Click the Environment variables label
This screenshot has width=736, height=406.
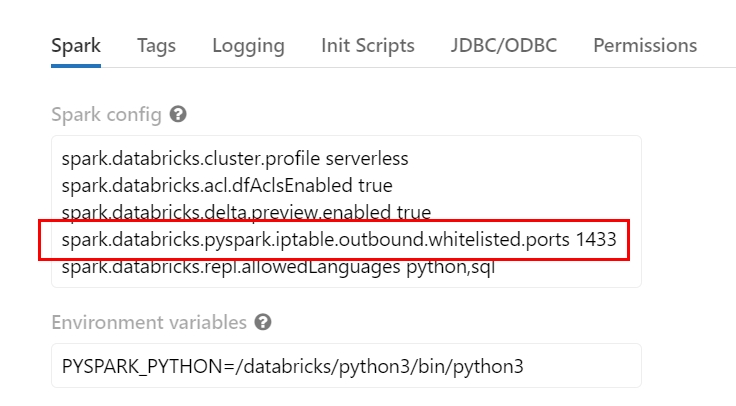tap(149, 322)
